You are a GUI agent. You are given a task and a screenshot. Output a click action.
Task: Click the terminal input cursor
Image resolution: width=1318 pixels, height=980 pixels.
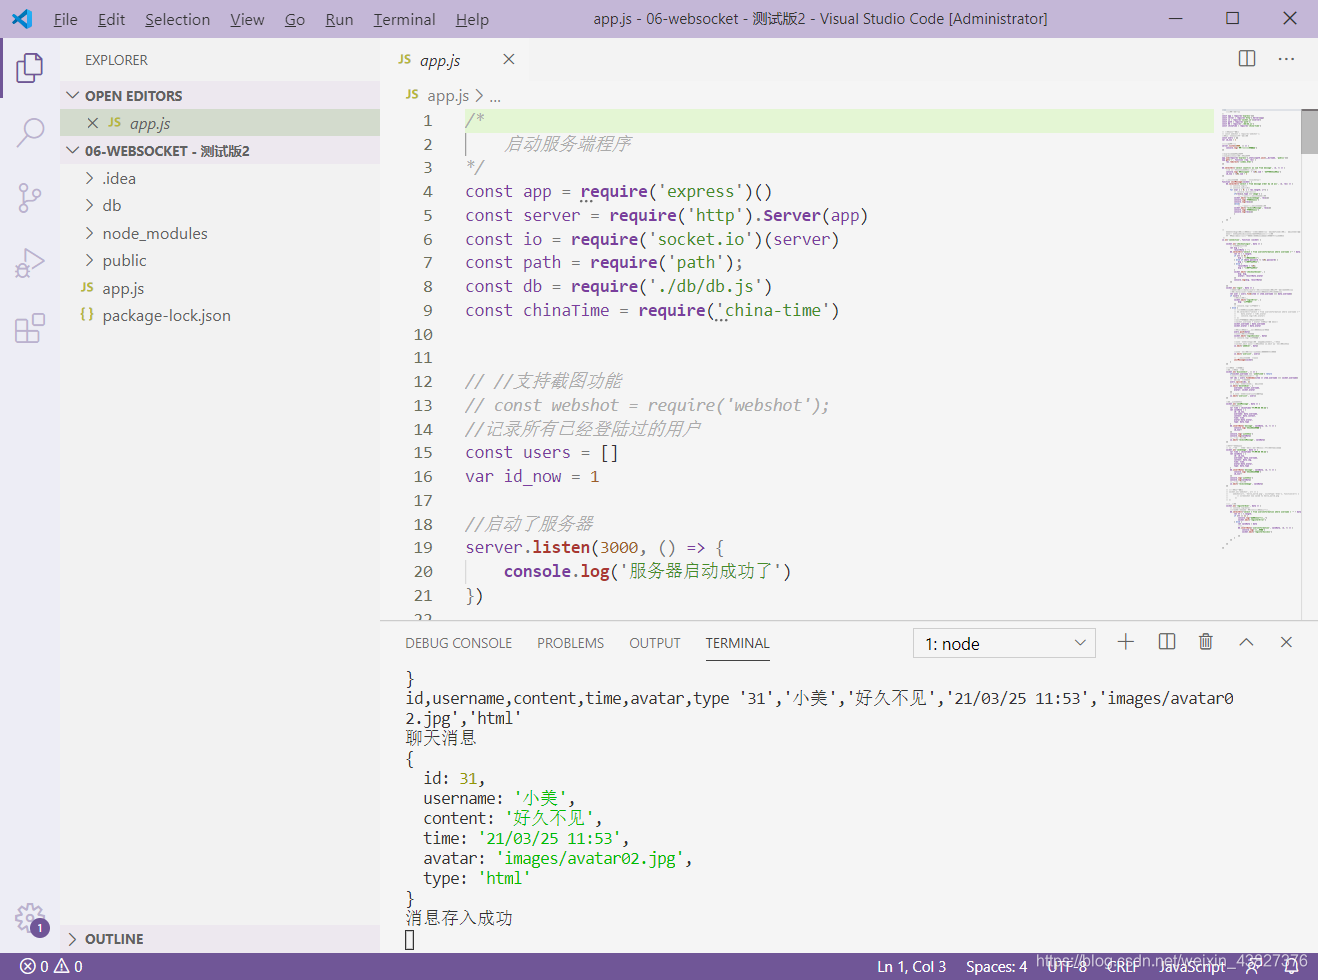pyautogui.click(x=409, y=939)
